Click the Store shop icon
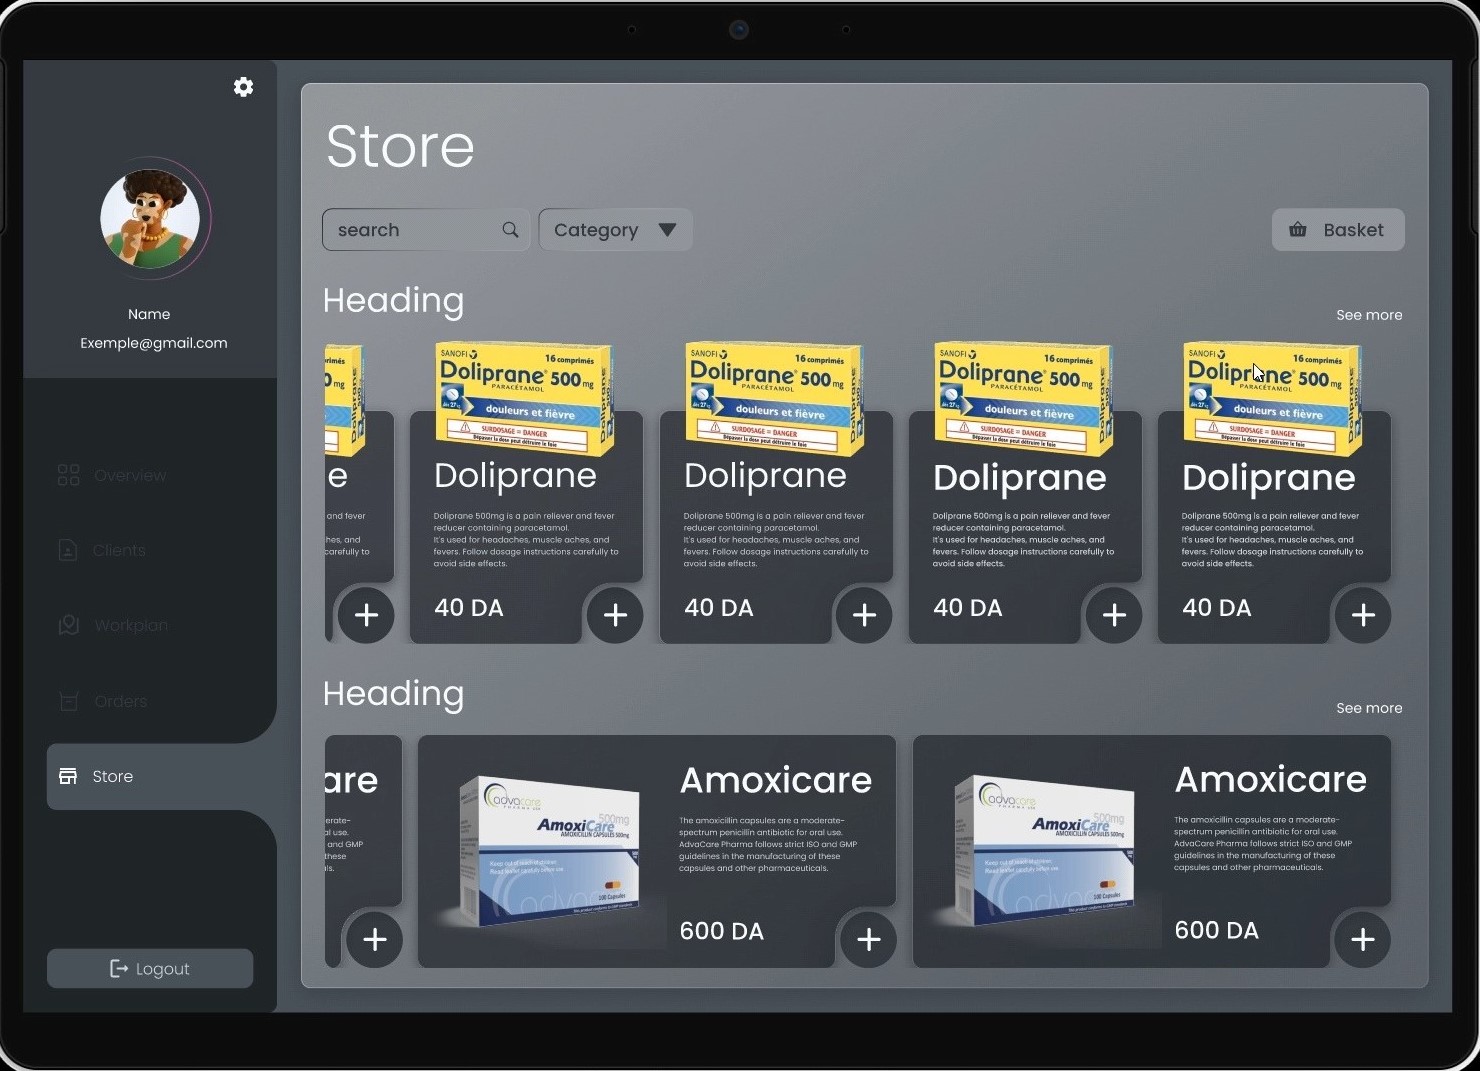This screenshot has height=1071, width=1480. [68, 776]
